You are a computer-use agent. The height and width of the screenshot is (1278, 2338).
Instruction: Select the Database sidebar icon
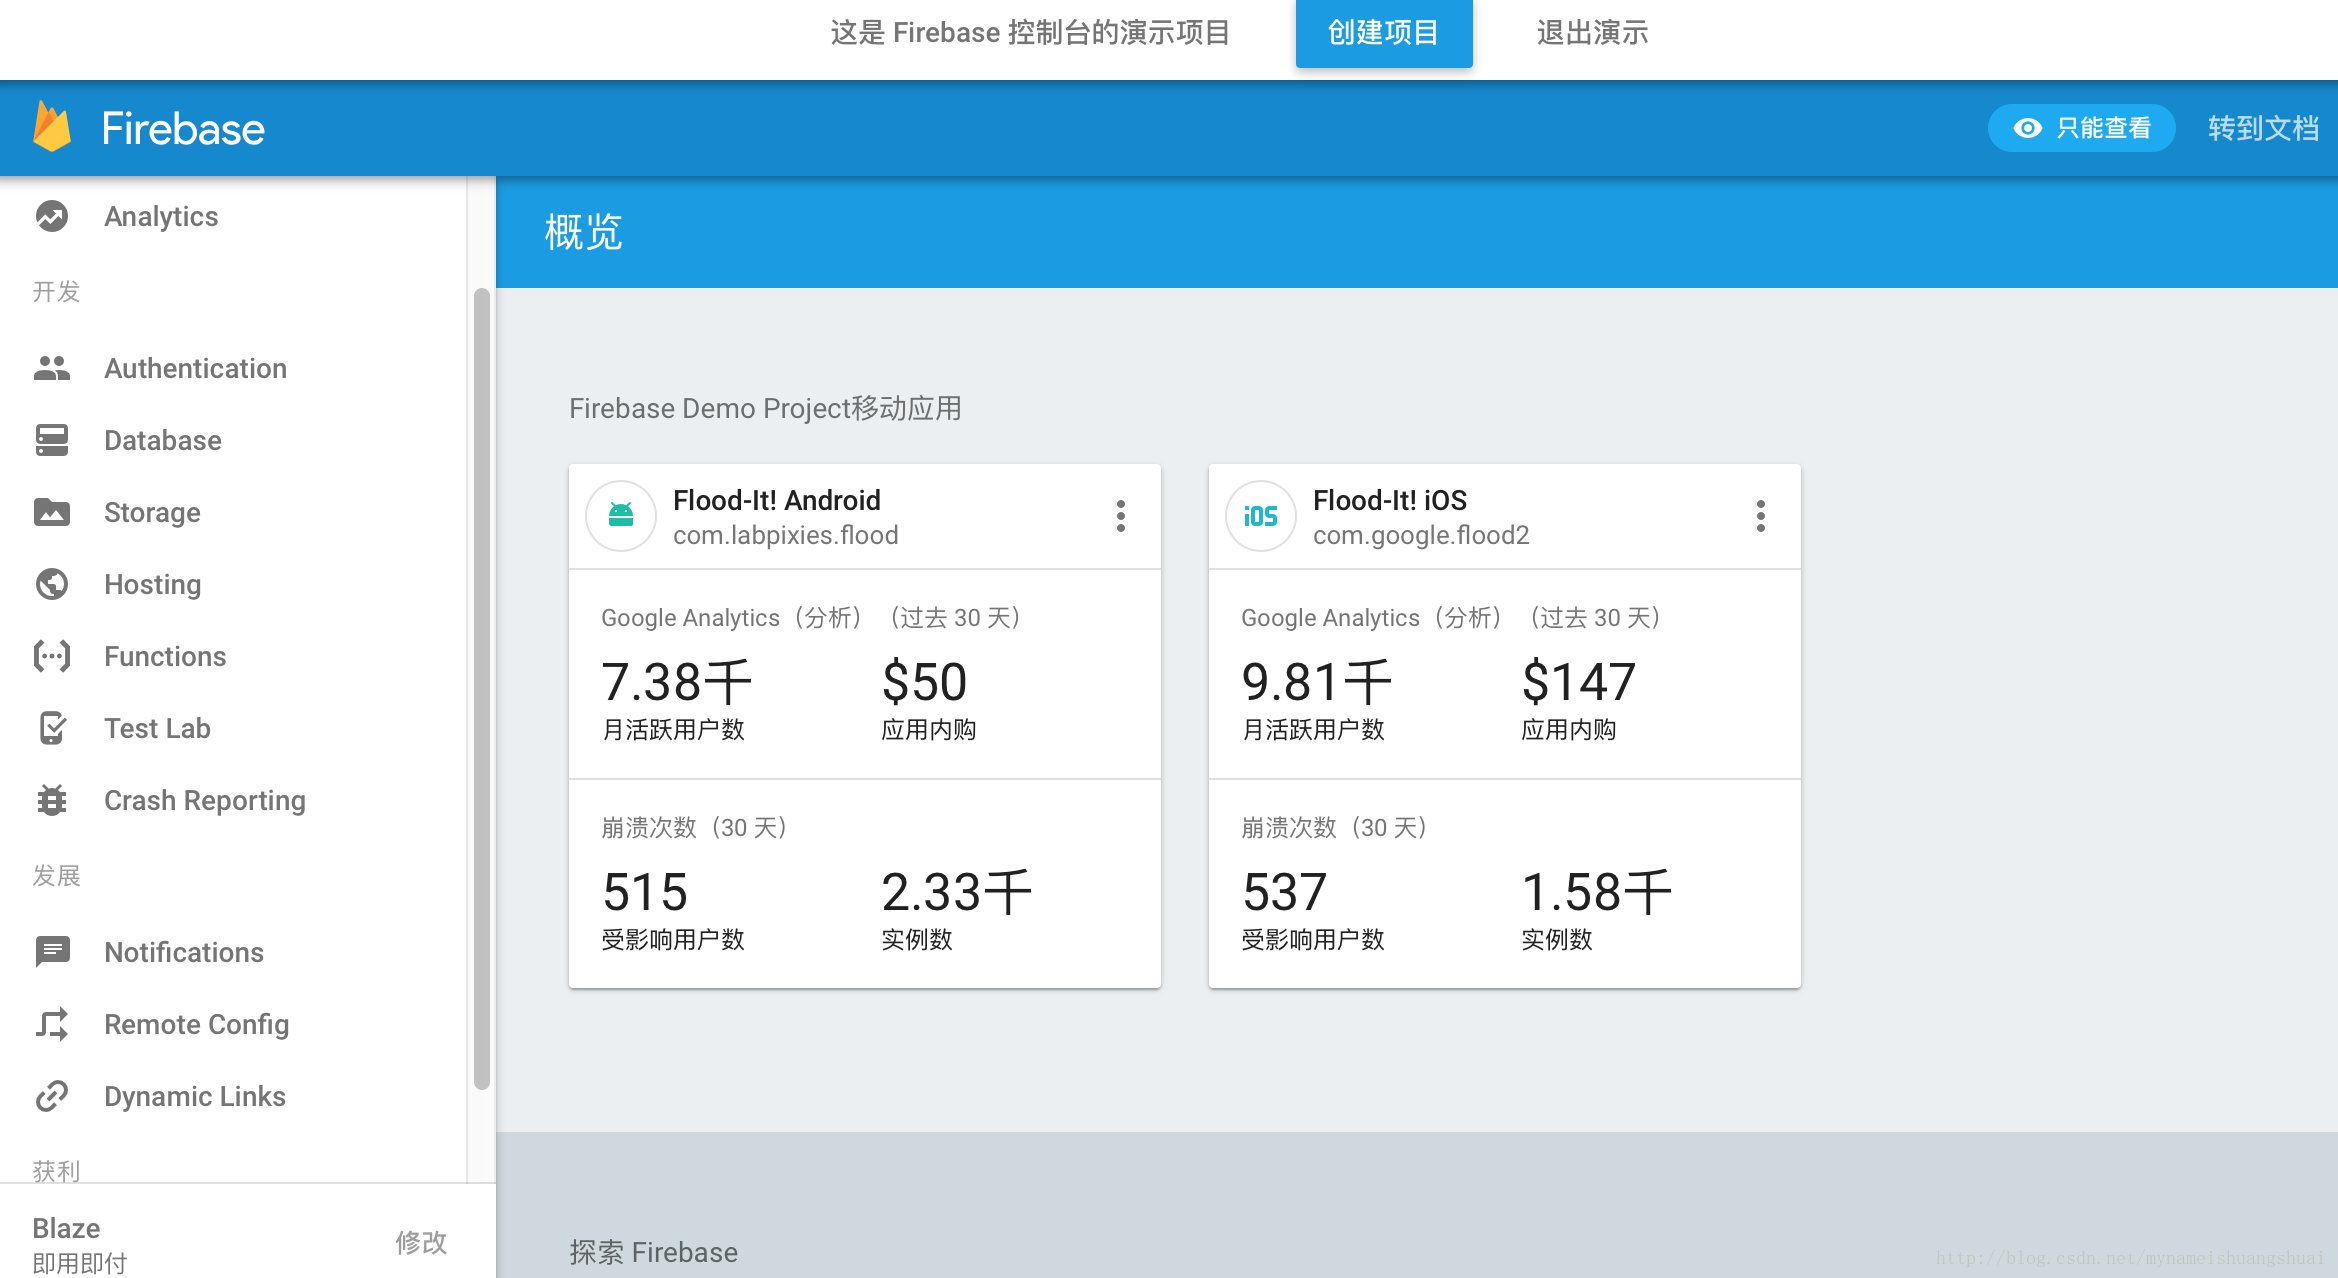coord(52,440)
